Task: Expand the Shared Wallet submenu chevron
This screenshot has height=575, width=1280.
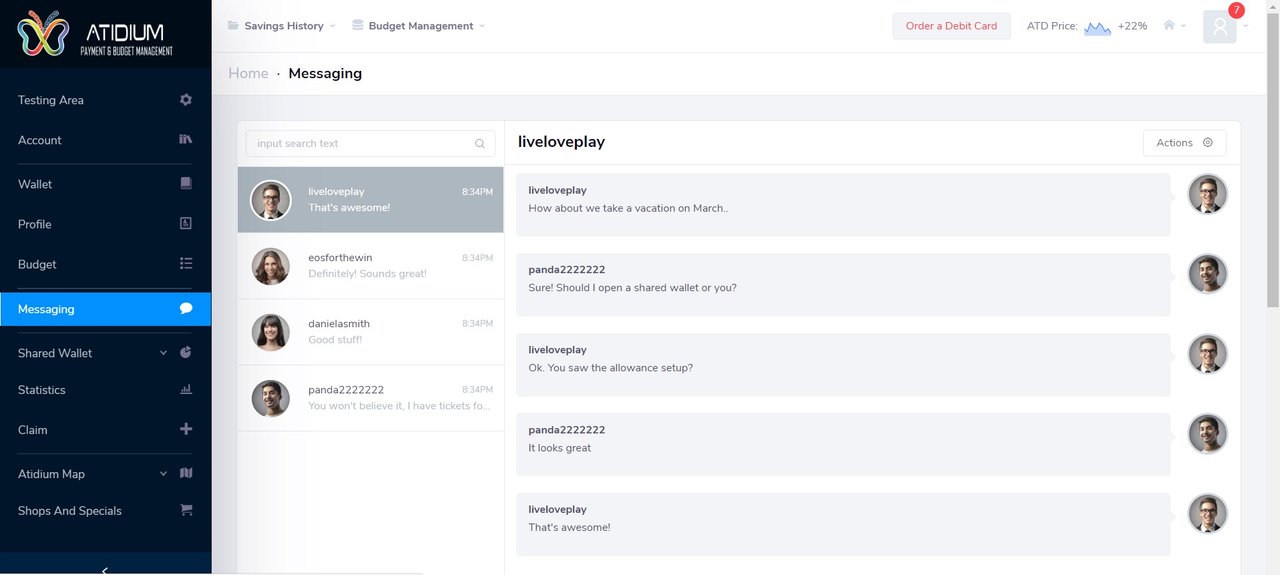Action: pyautogui.click(x=163, y=353)
